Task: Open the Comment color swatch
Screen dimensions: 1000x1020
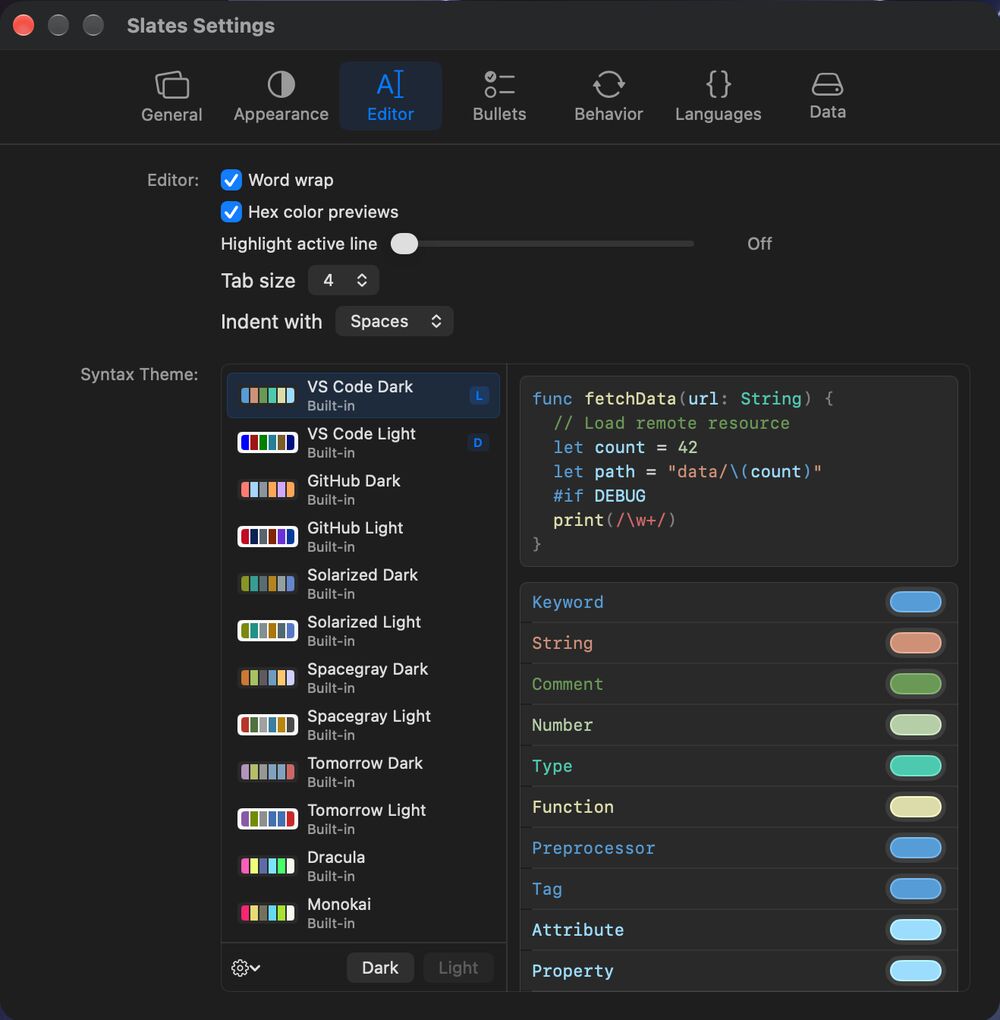Action: (915, 684)
